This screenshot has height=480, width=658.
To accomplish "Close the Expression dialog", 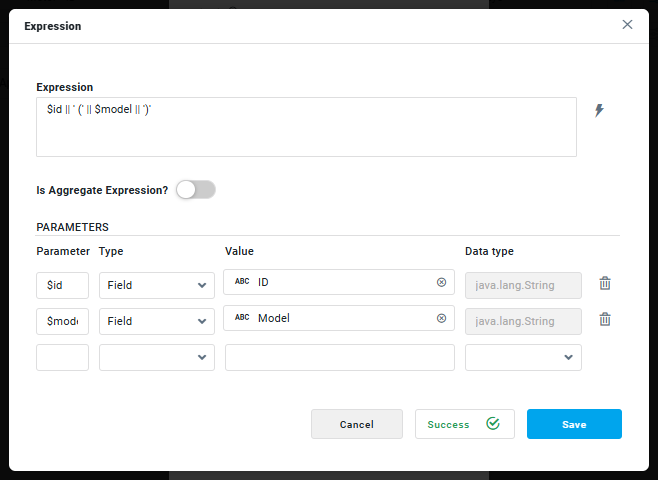I will 627,25.
